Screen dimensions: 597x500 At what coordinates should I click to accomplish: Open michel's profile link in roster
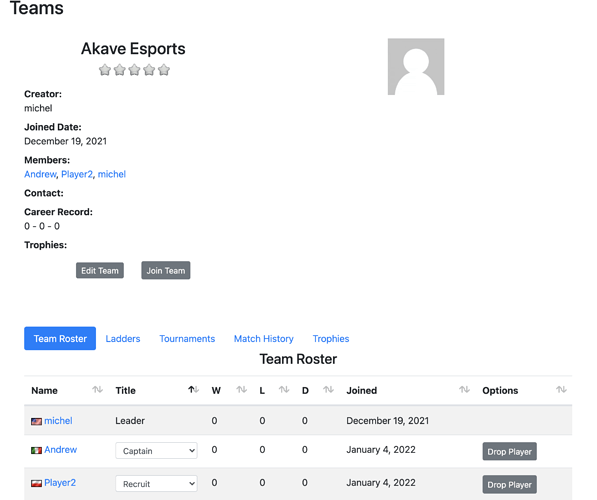[x=58, y=421]
